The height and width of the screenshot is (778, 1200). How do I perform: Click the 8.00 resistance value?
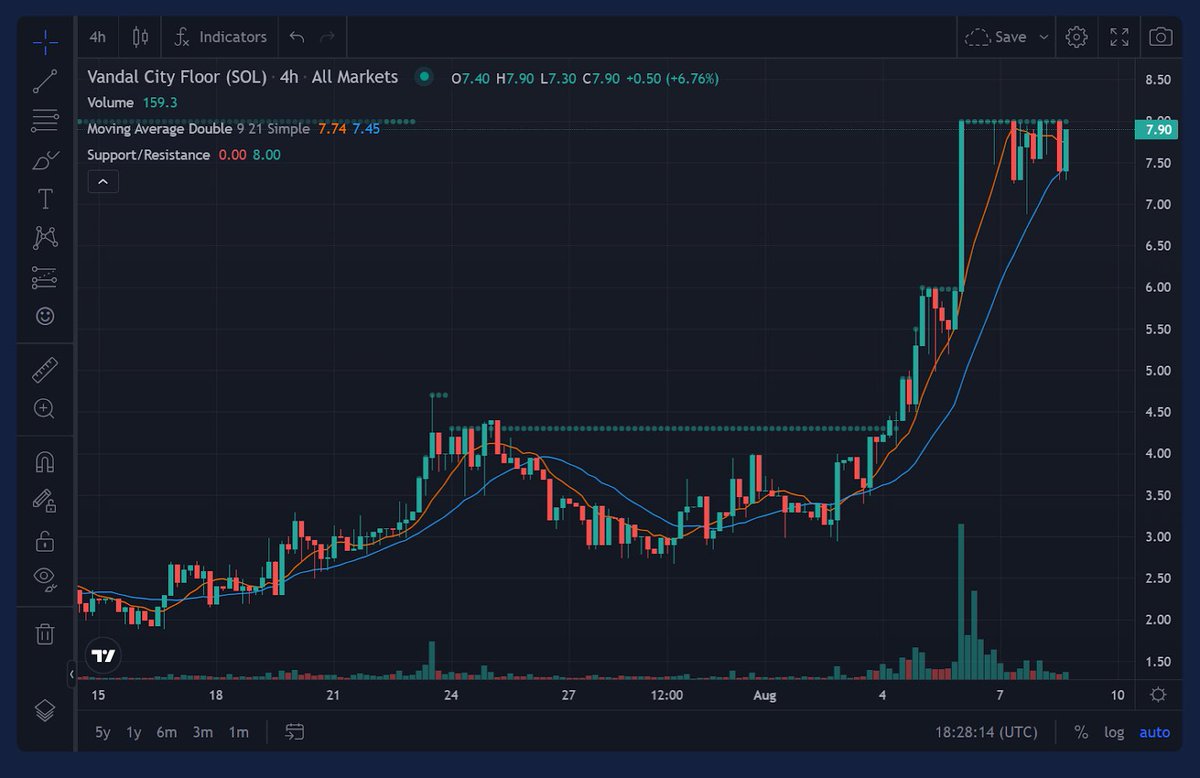[x=266, y=155]
